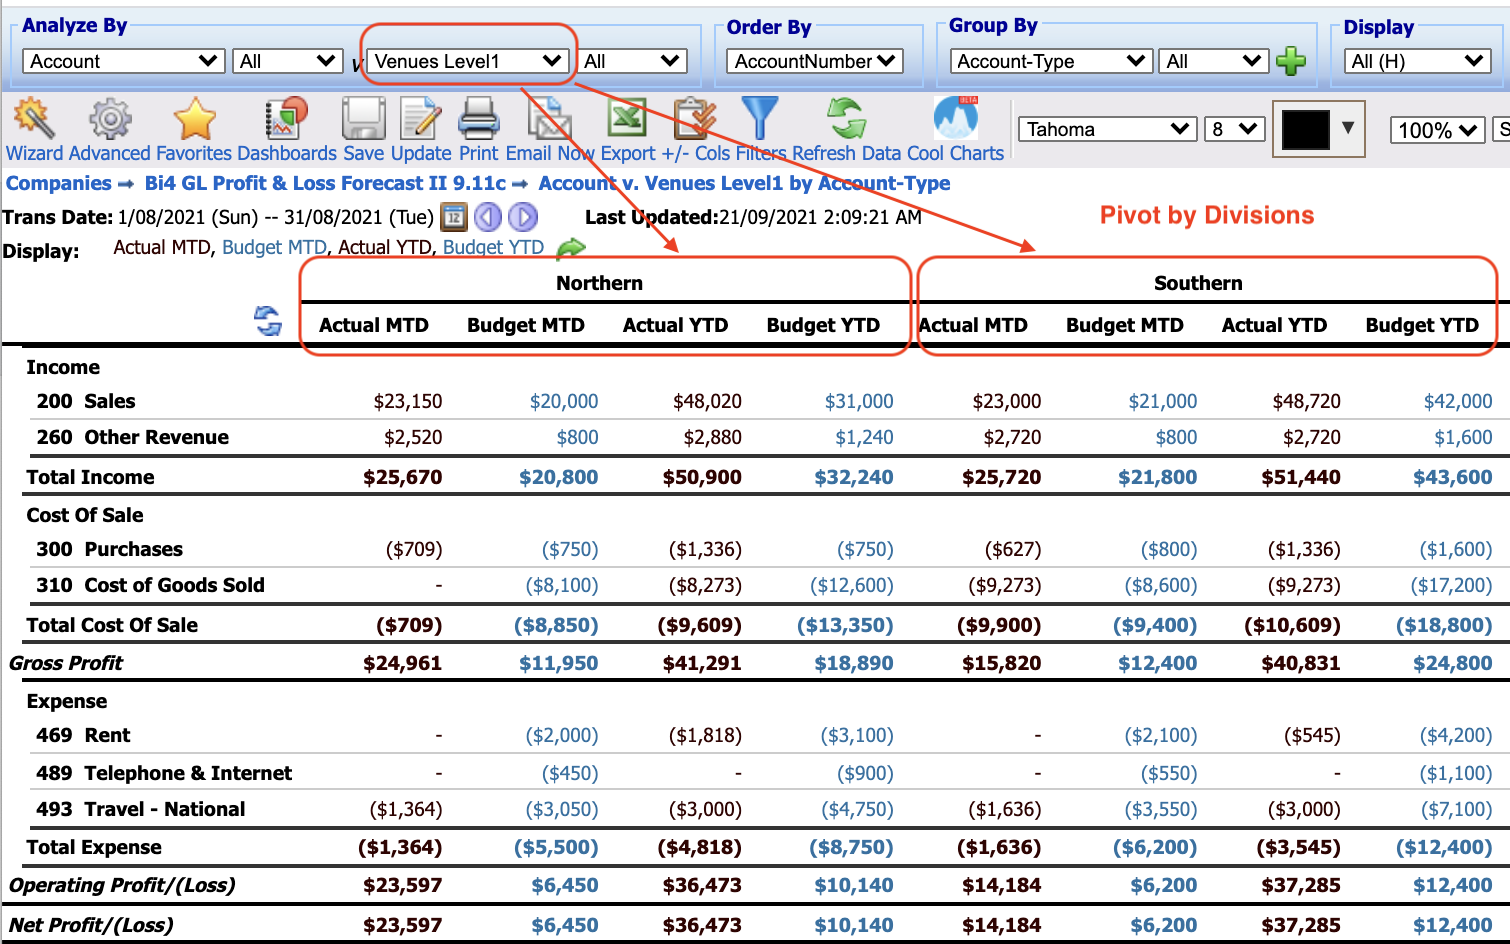Click the 469 Rent row label
1510x944 pixels.
tap(83, 735)
